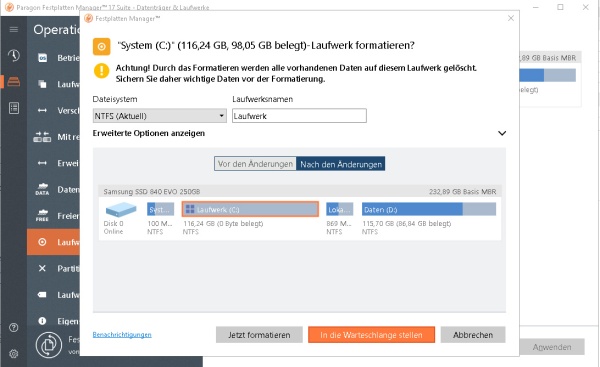
Task: Expand Erweiterte Optionen anzeigen chevron
Action: [502, 133]
